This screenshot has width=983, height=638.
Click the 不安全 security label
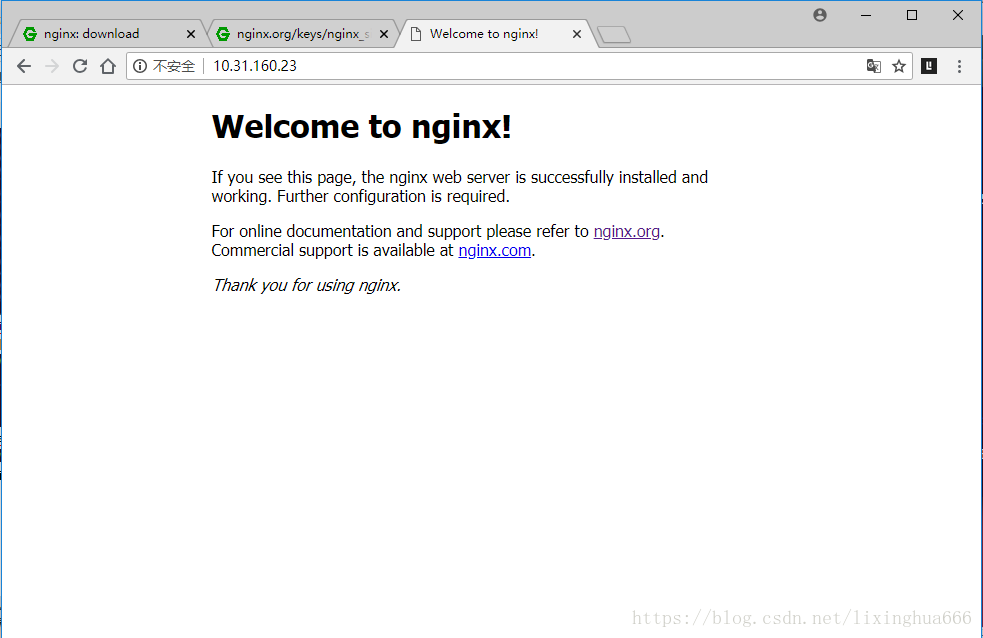(174, 66)
